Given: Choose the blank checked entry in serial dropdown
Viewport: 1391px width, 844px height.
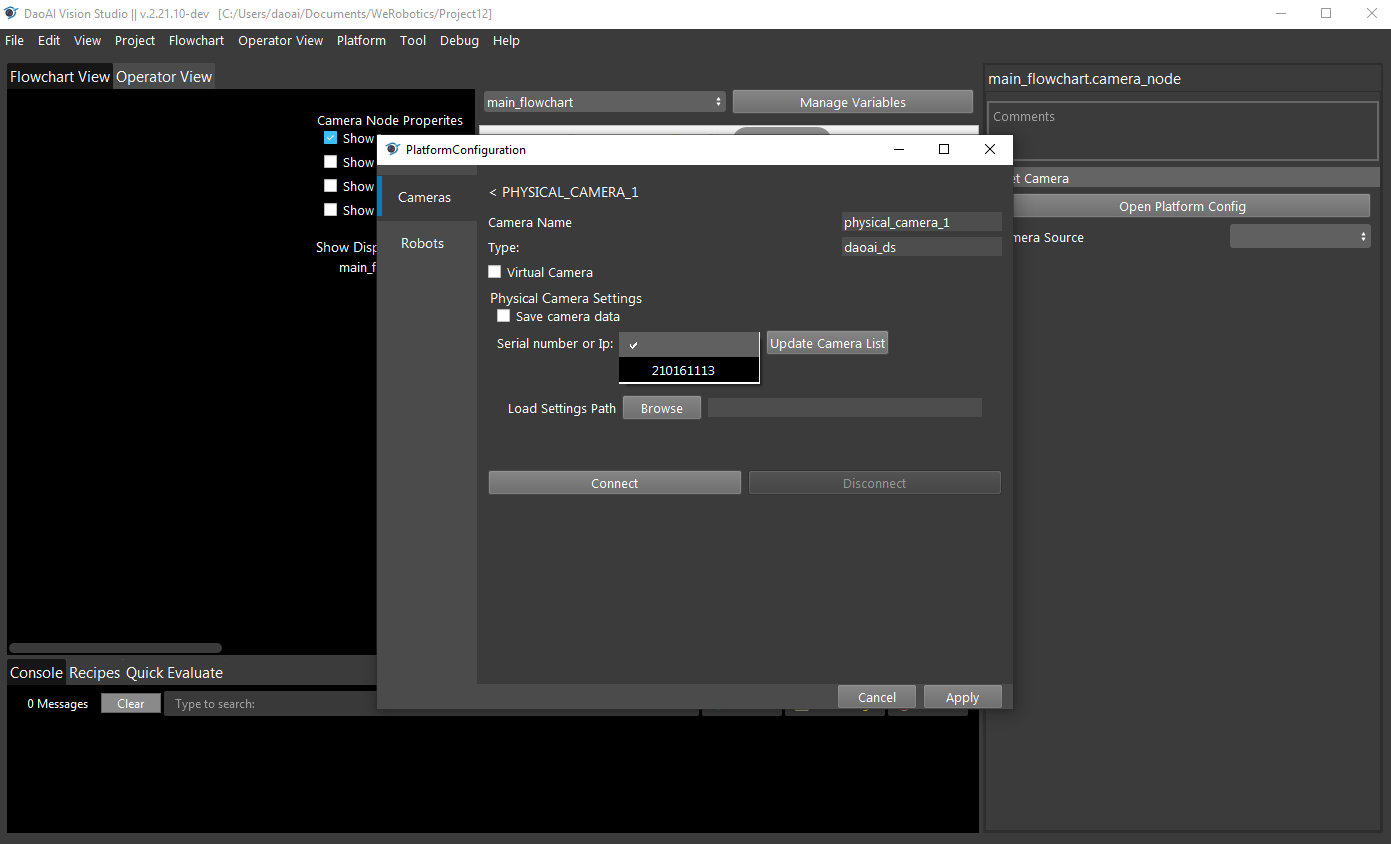Looking at the screenshot, I should tap(689, 344).
